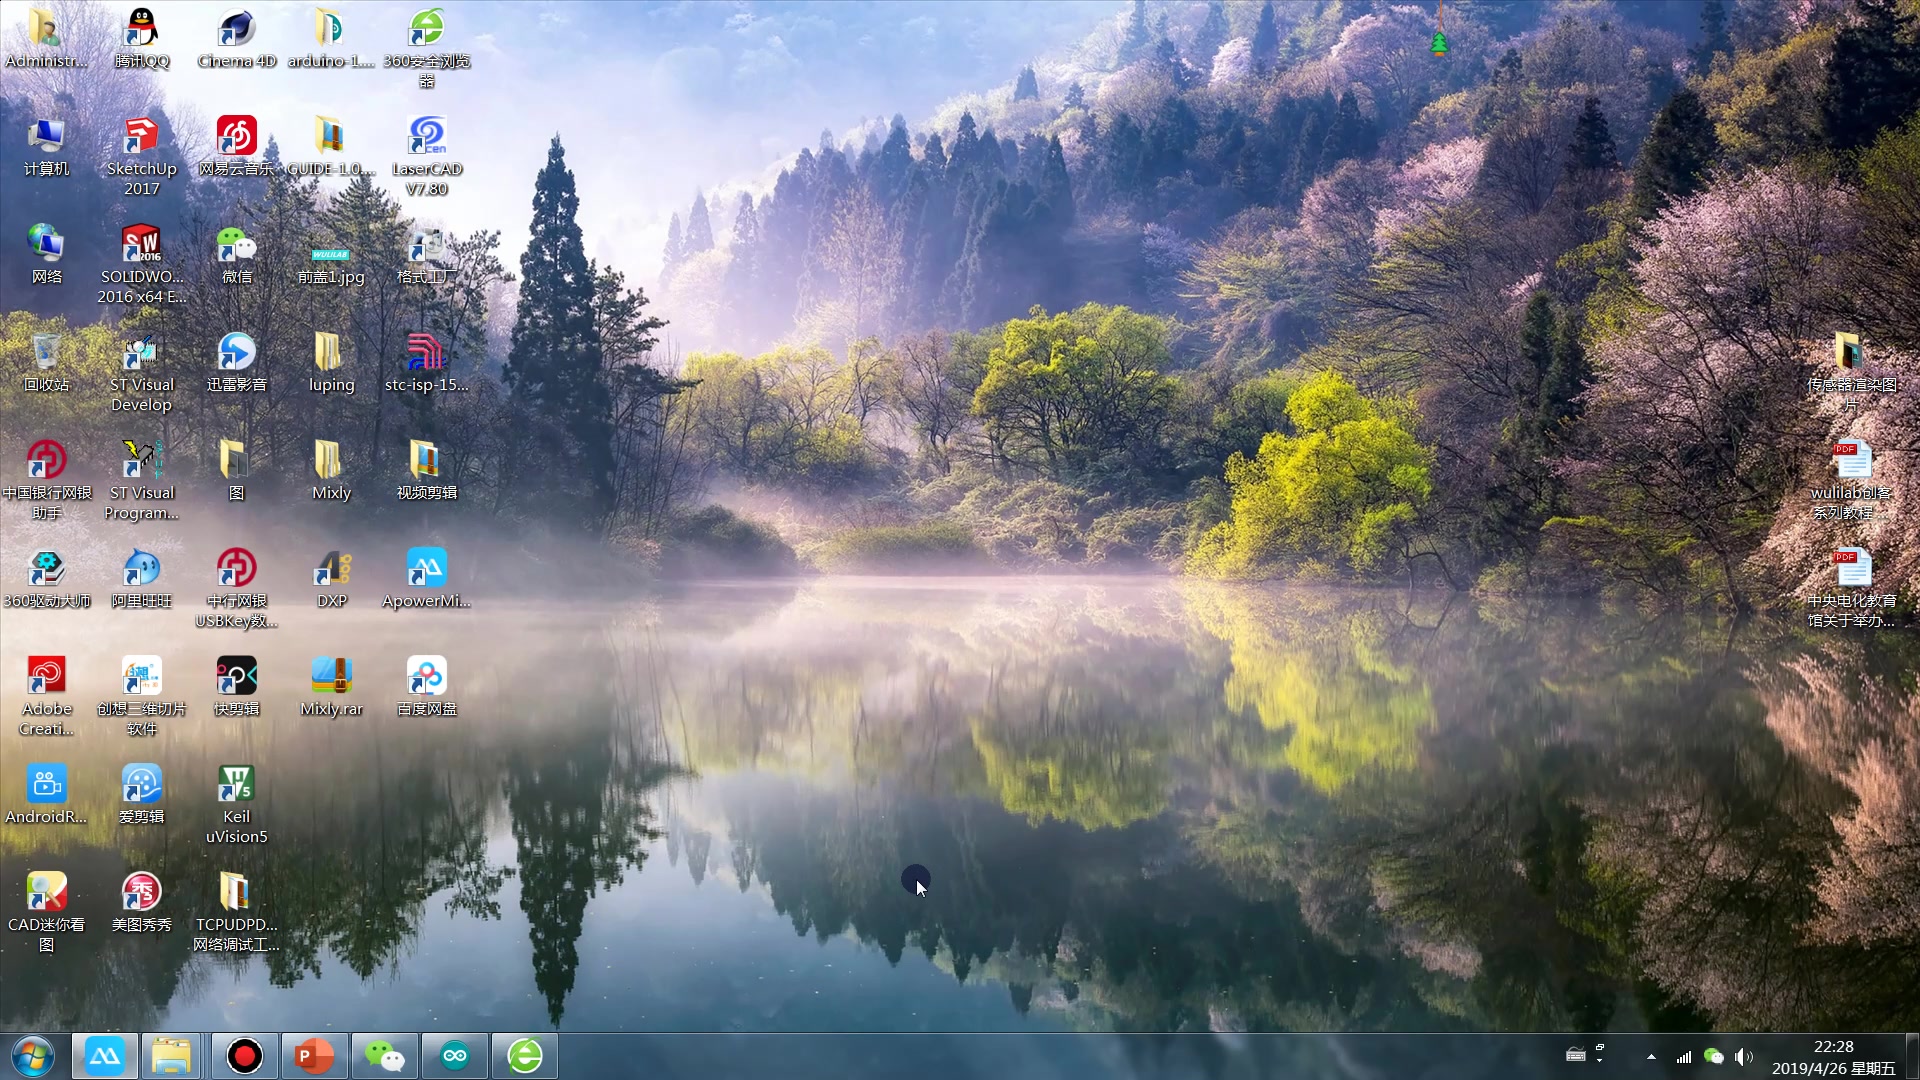Open the volume speaker control in tray
The width and height of the screenshot is (1920, 1080).
(x=1743, y=1057)
